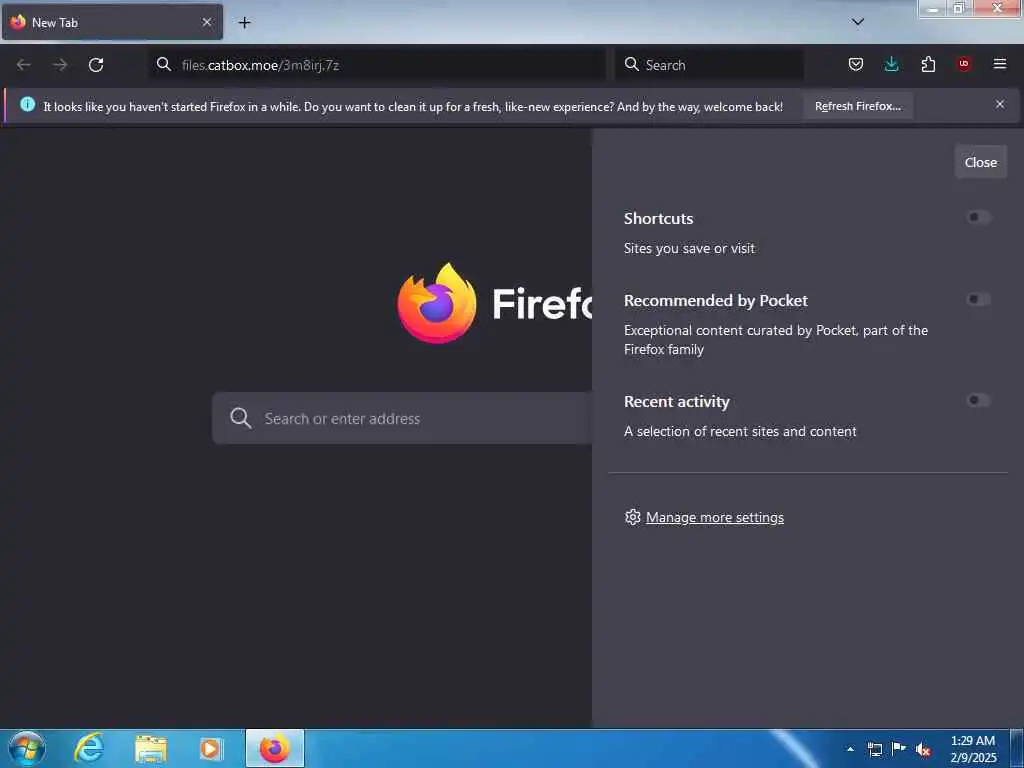This screenshot has width=1024, height=768.
Task: Click the uBlock Origin shield icon
Action: click(964, 64)
